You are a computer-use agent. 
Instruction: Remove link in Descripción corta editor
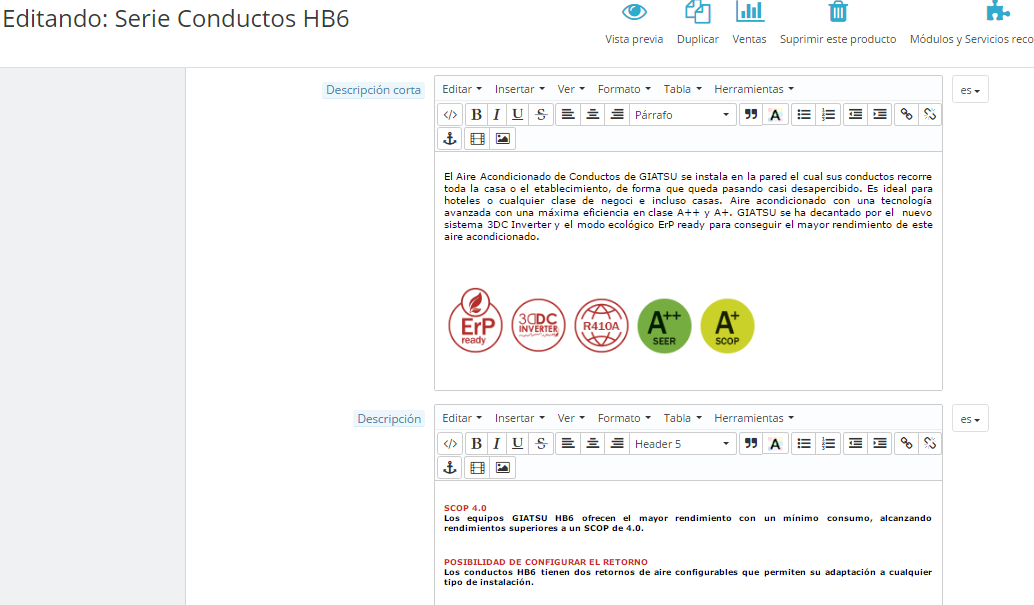930,115
